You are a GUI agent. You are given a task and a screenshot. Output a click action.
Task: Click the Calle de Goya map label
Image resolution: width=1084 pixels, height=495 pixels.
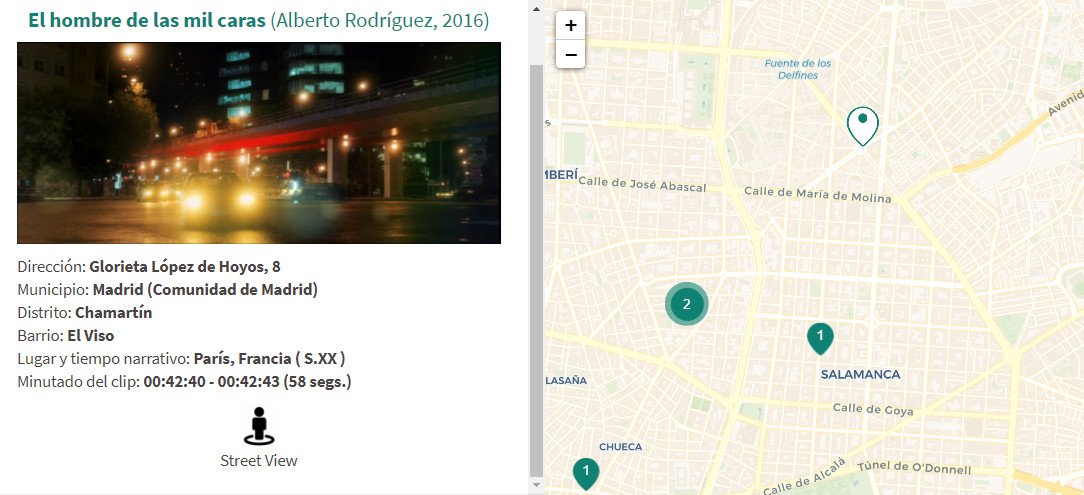(x=872, y=409)
